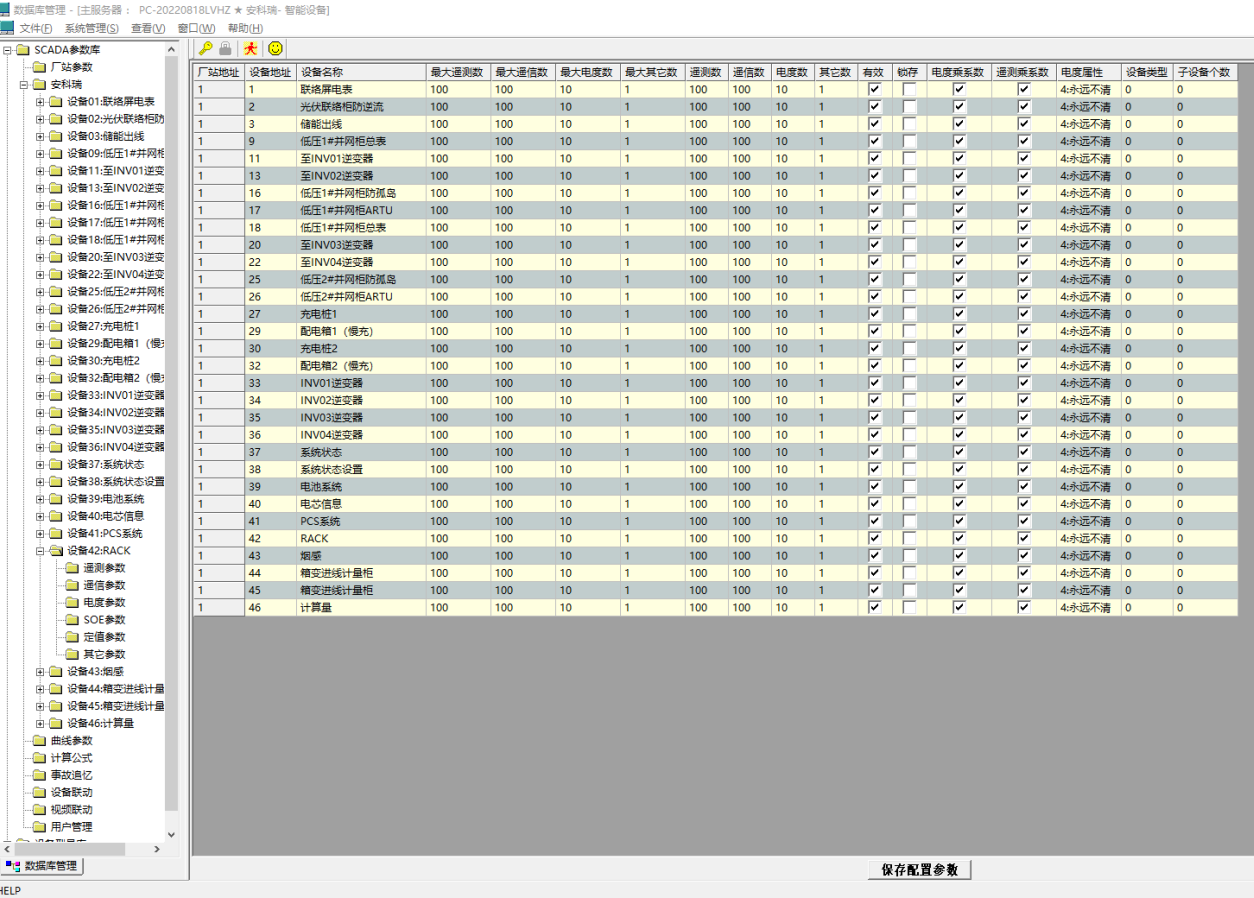Expand 设备43:烟感 tree node
The height and width of the screenshot is (898, 1254).
click(x=40, y=672)
